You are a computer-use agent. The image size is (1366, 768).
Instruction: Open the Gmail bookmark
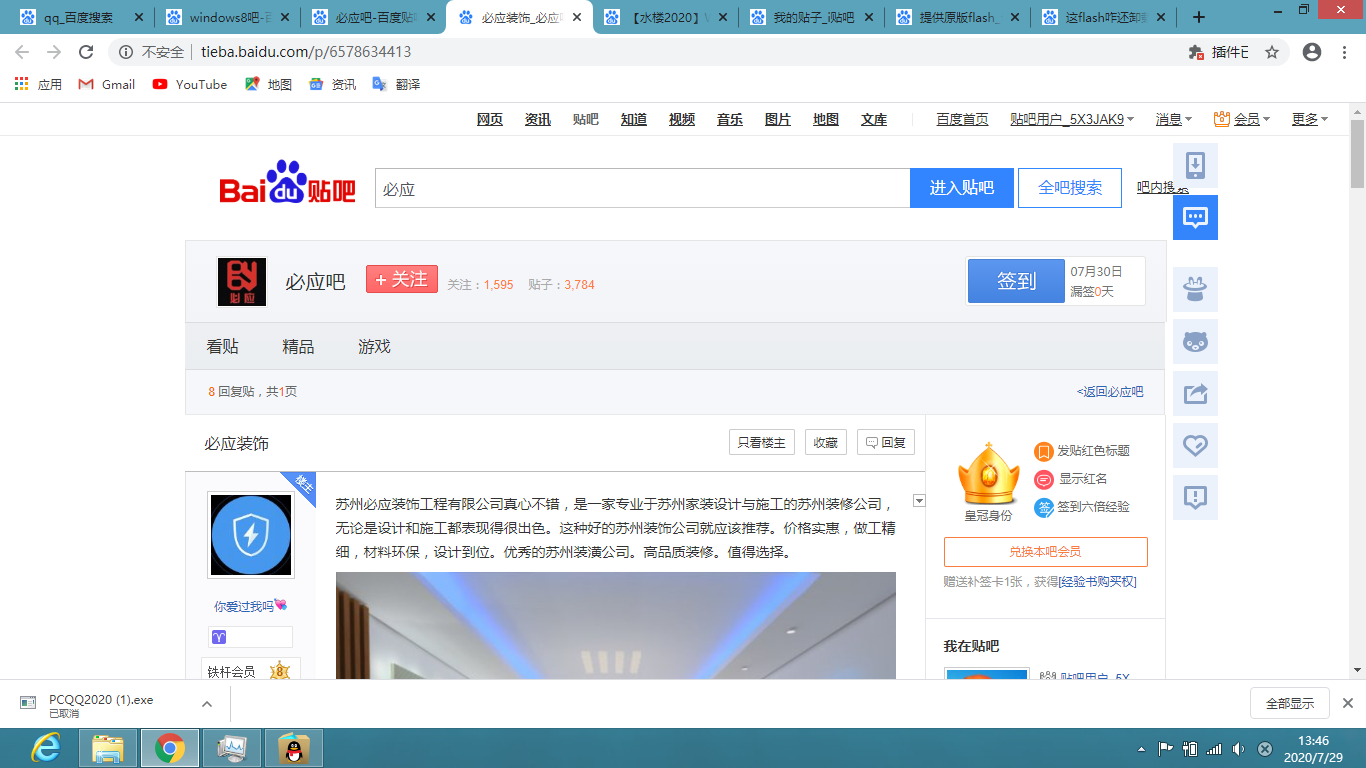(107, 84)
